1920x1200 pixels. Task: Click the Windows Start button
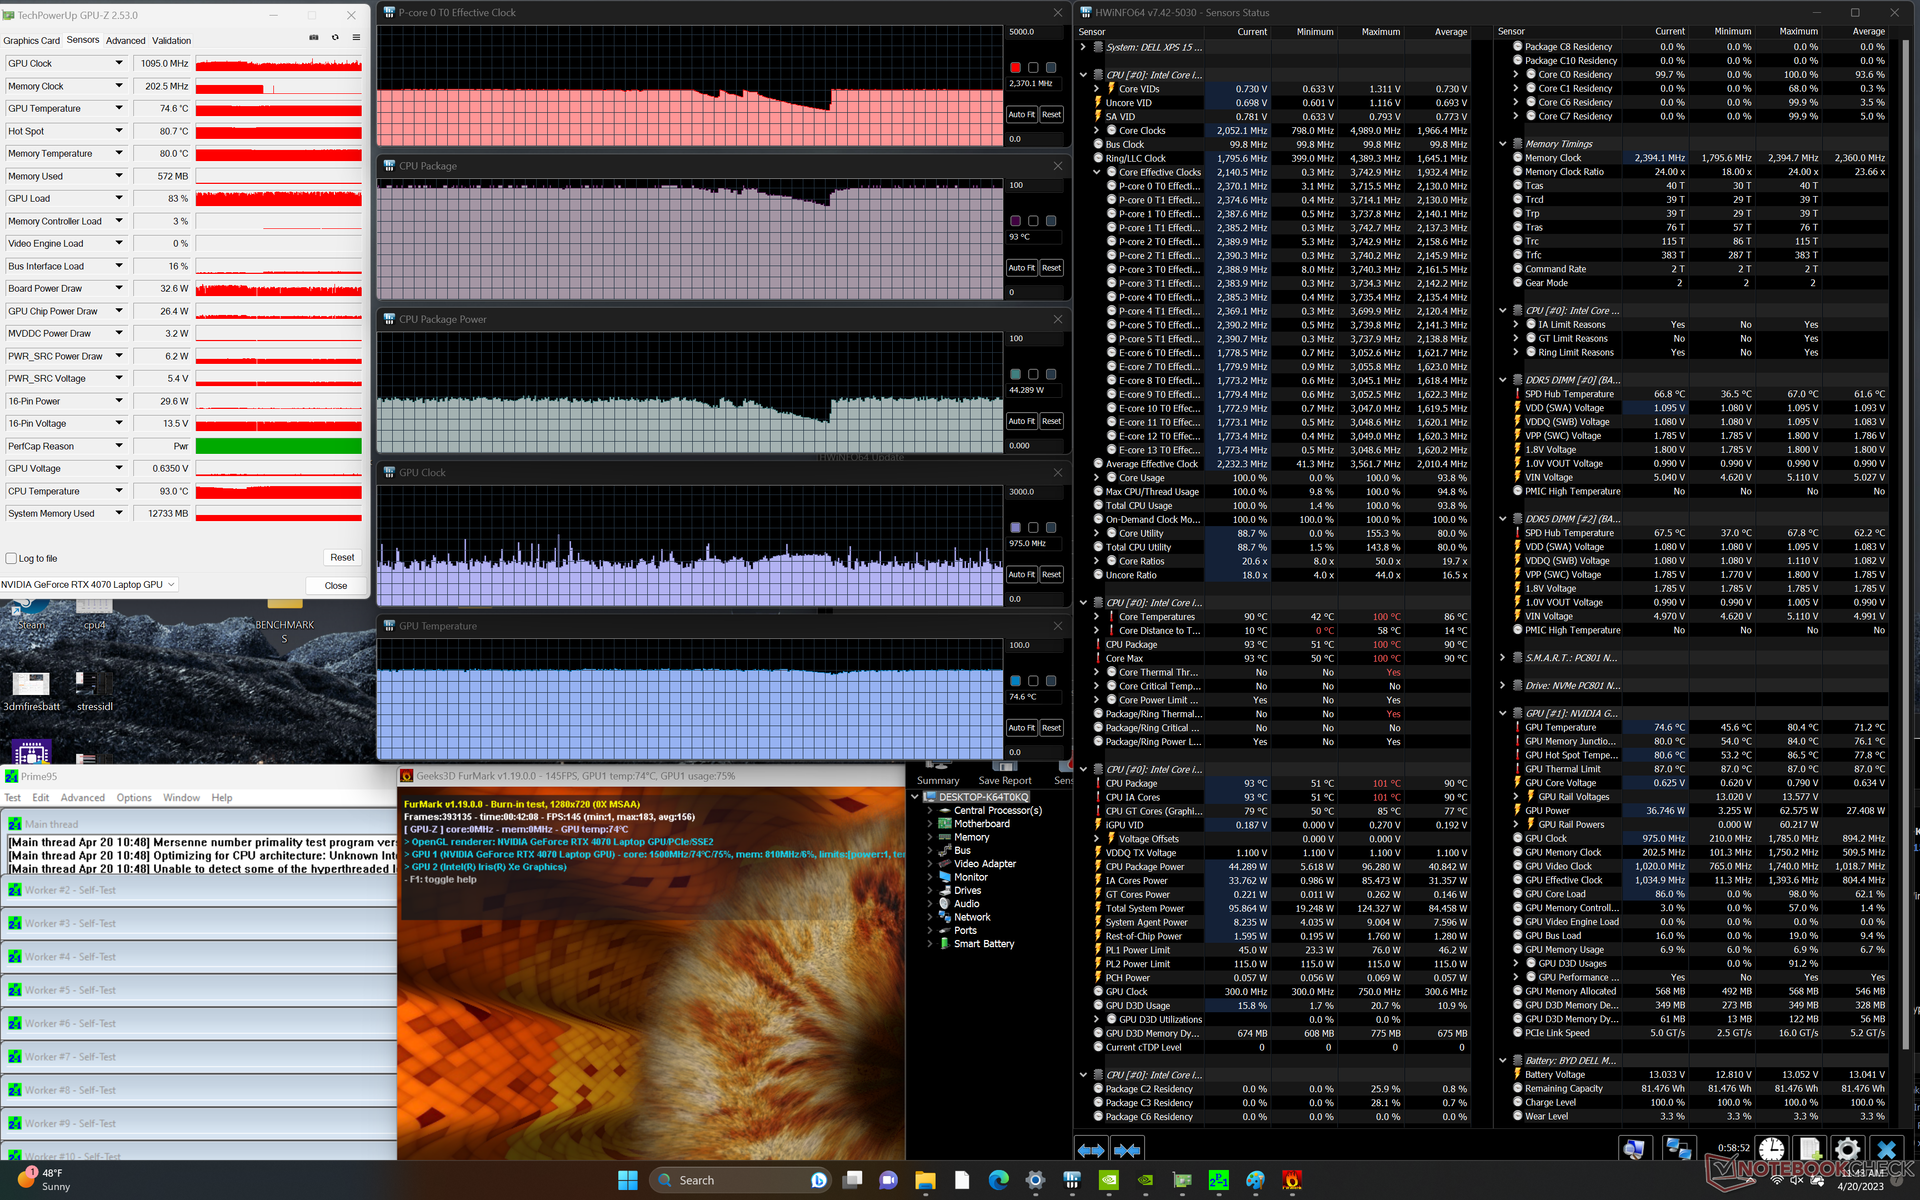point(628,1181)
